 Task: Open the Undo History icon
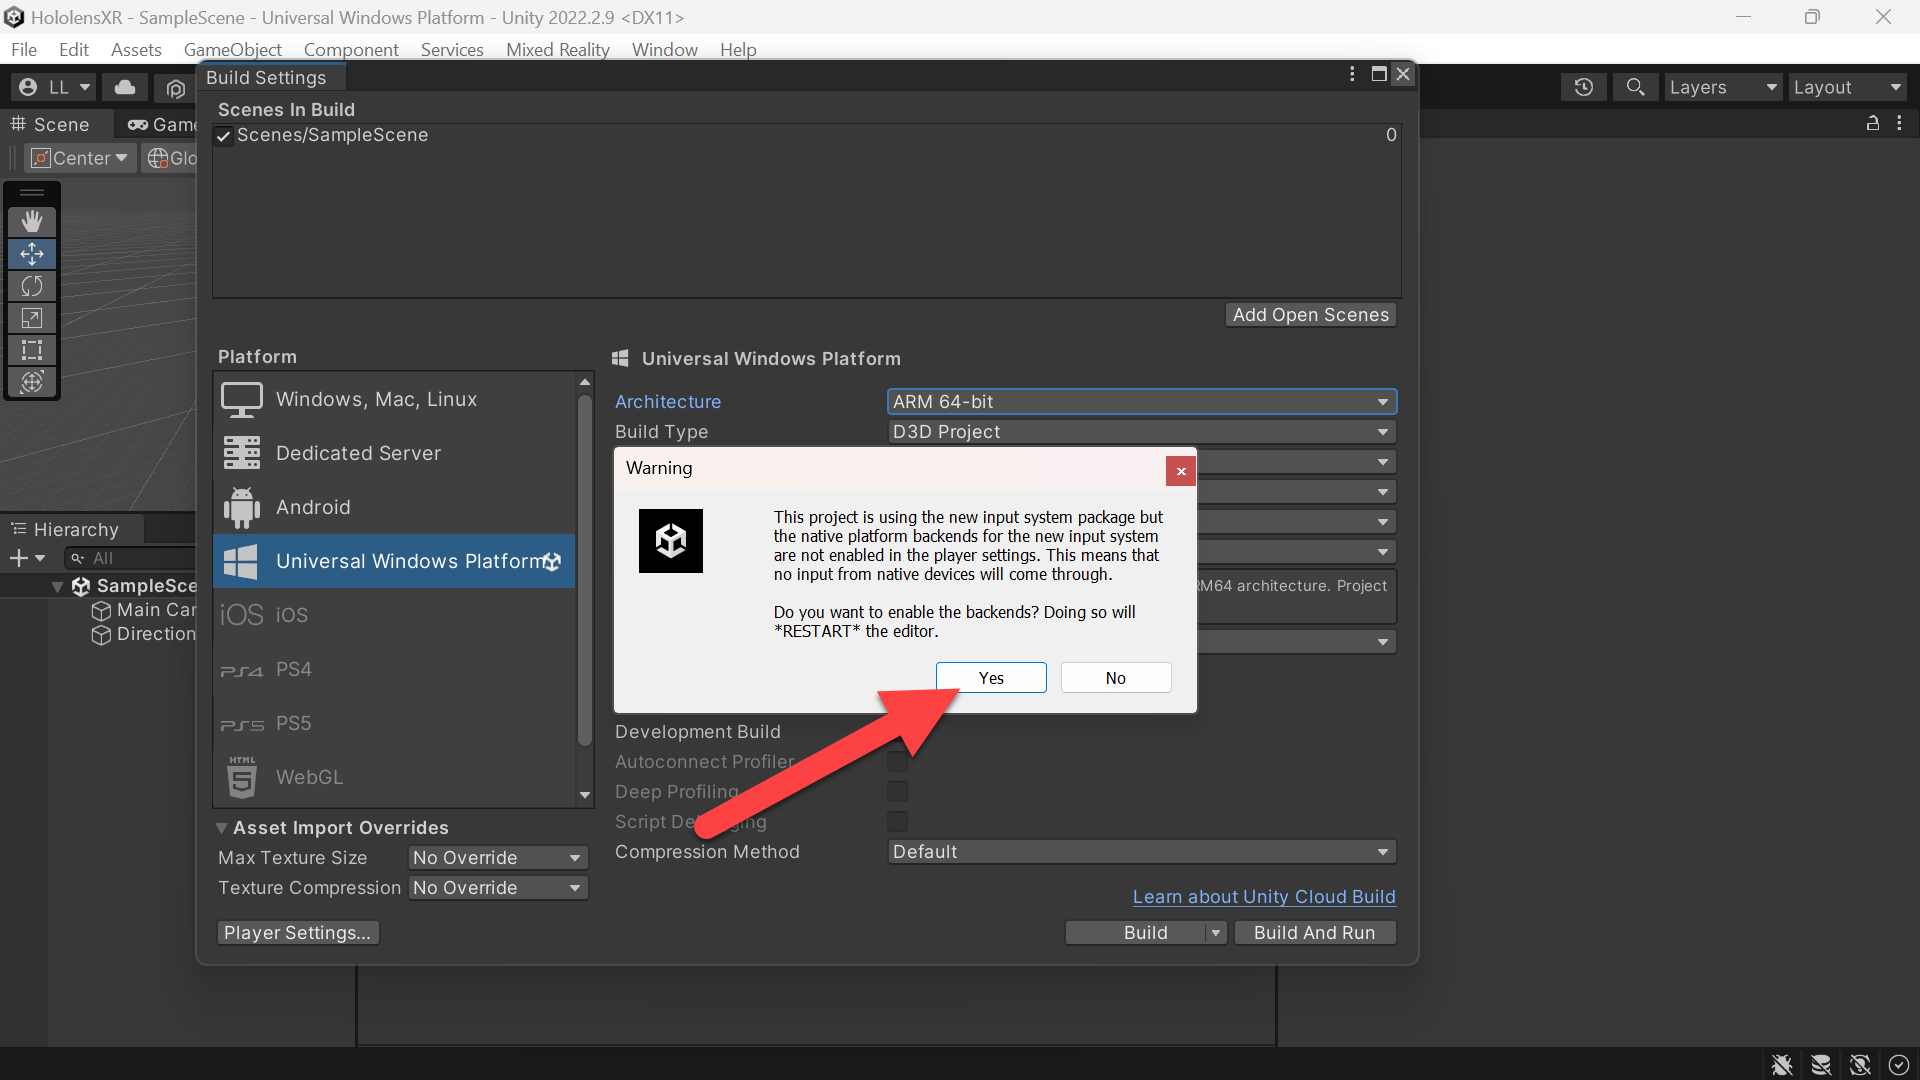(1583, 88)
